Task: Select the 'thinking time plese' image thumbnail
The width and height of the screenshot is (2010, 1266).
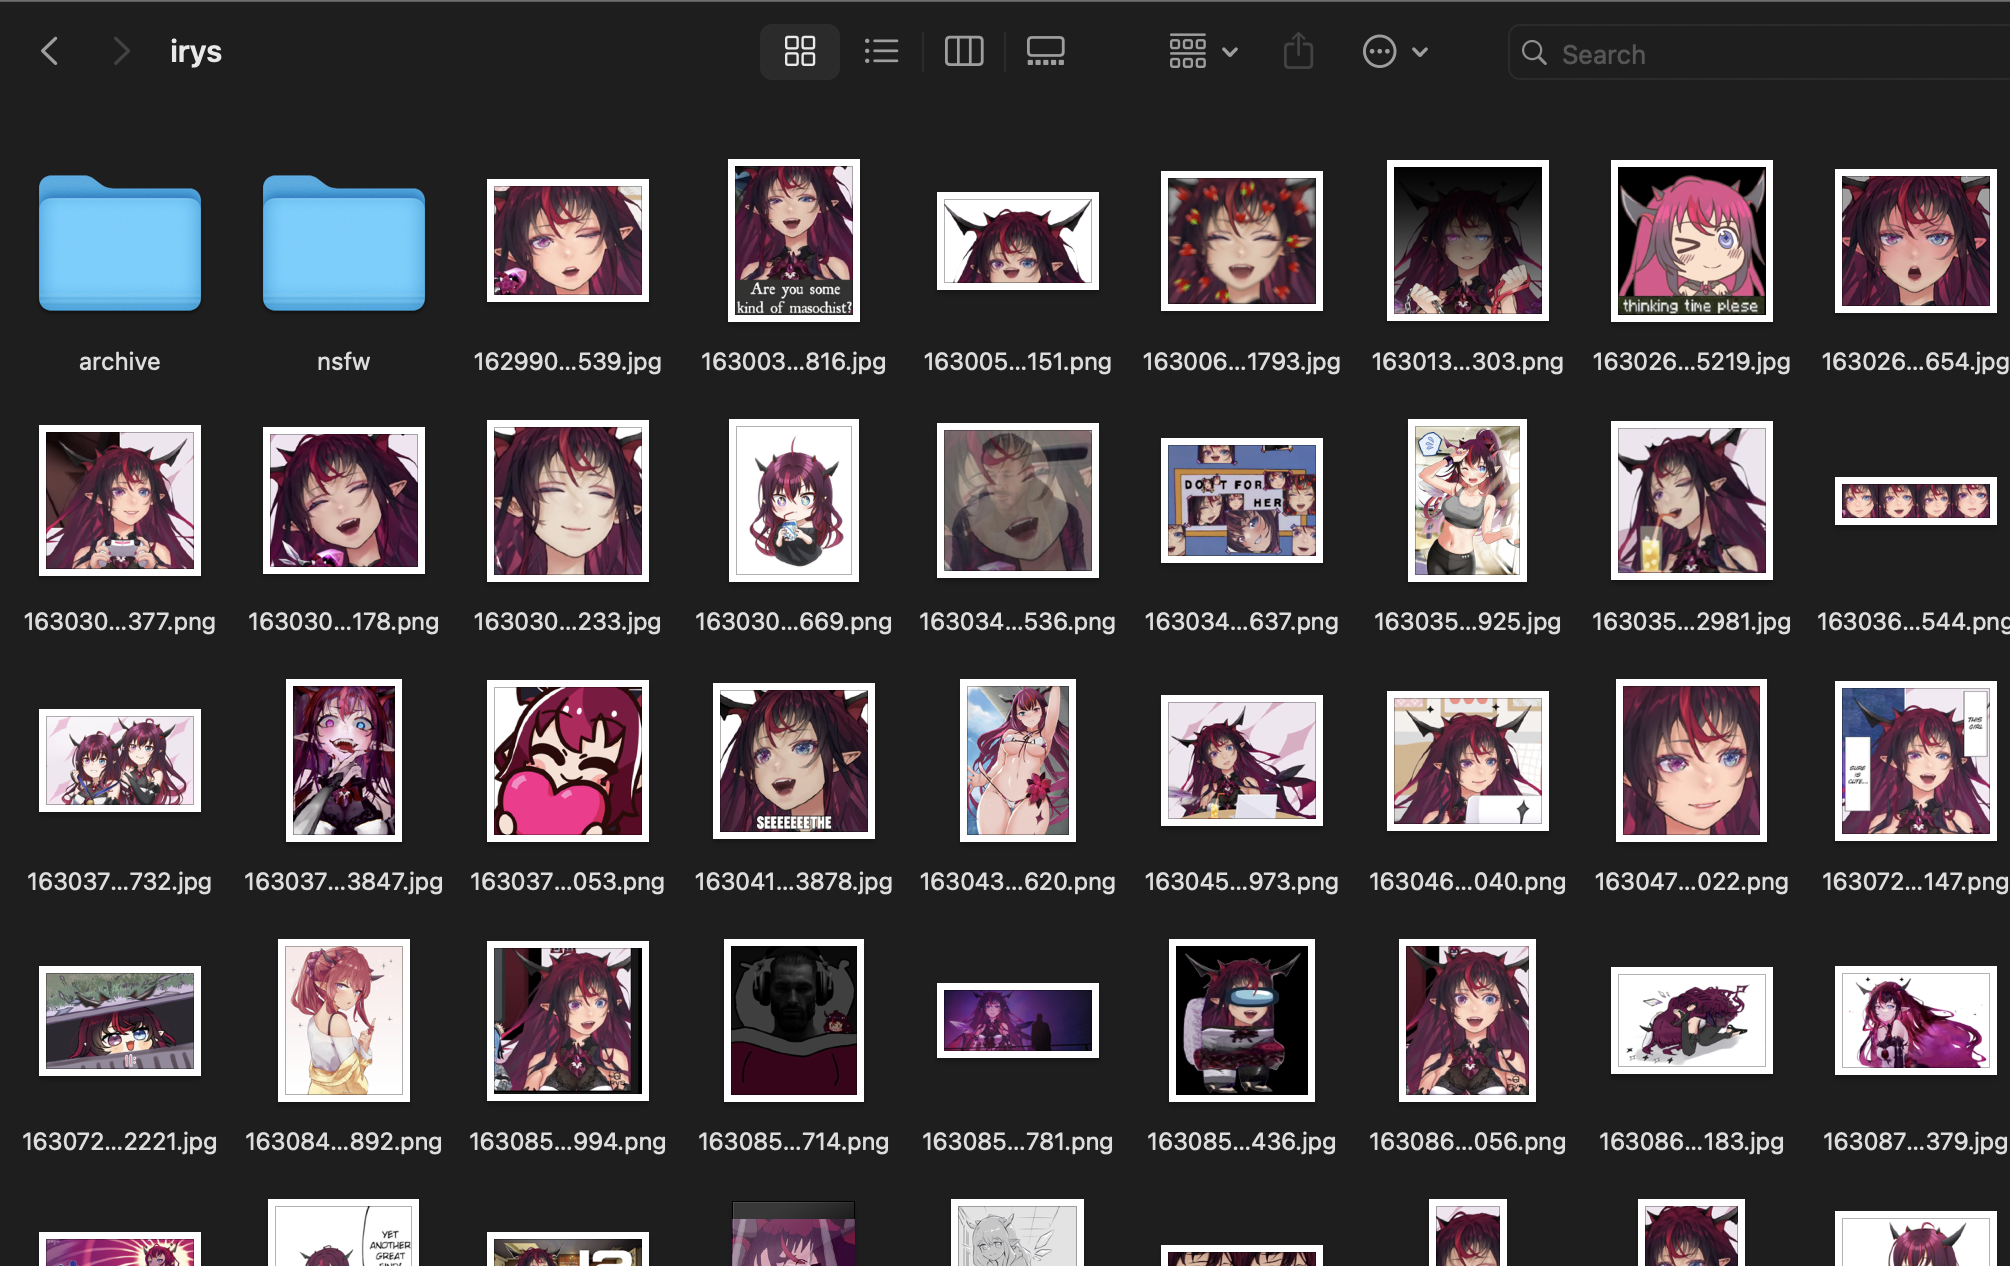Action: coord(1691,241)
